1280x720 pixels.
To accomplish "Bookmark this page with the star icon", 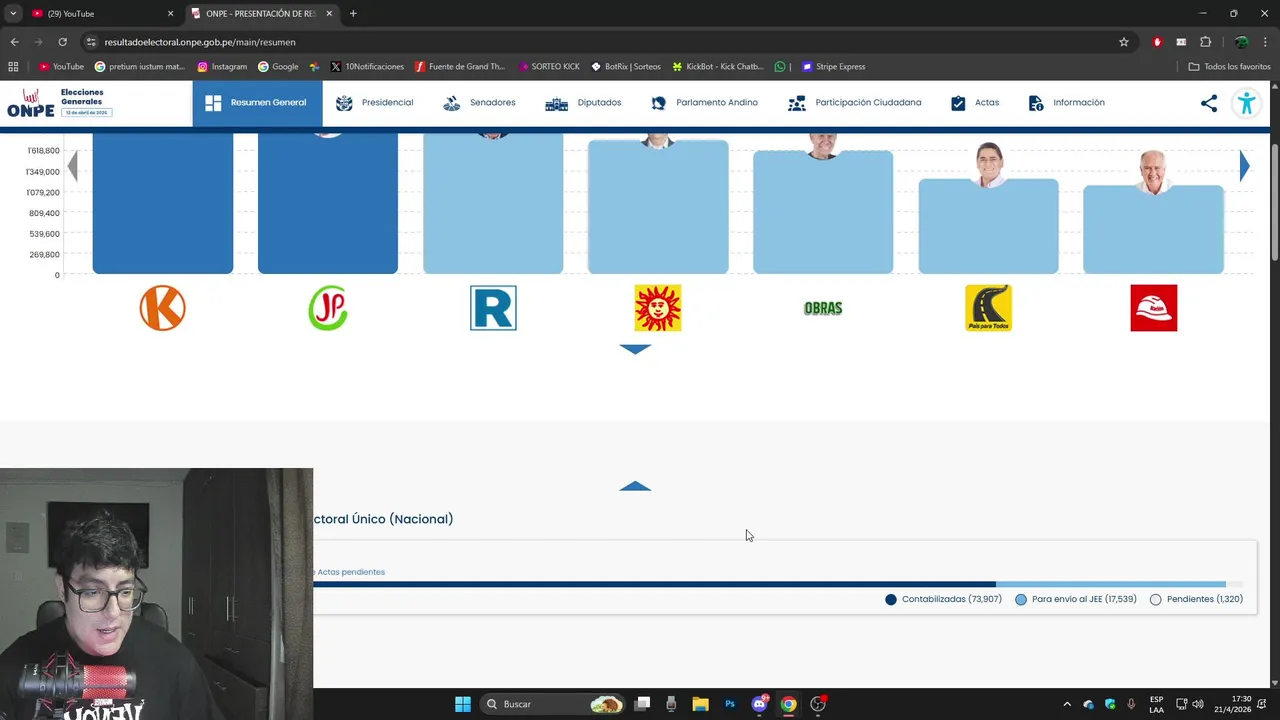I will [1124, 42].
